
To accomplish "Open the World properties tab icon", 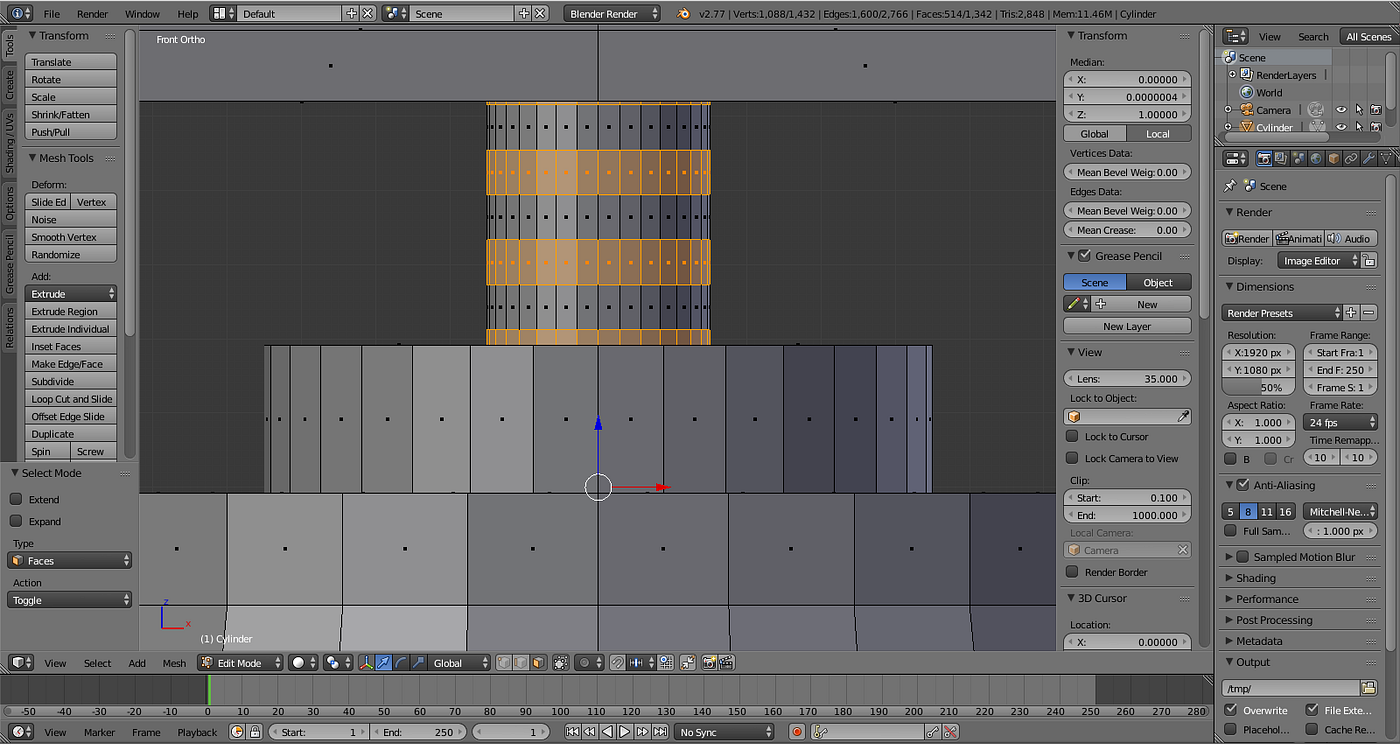I will click(x=1316, y=159).
